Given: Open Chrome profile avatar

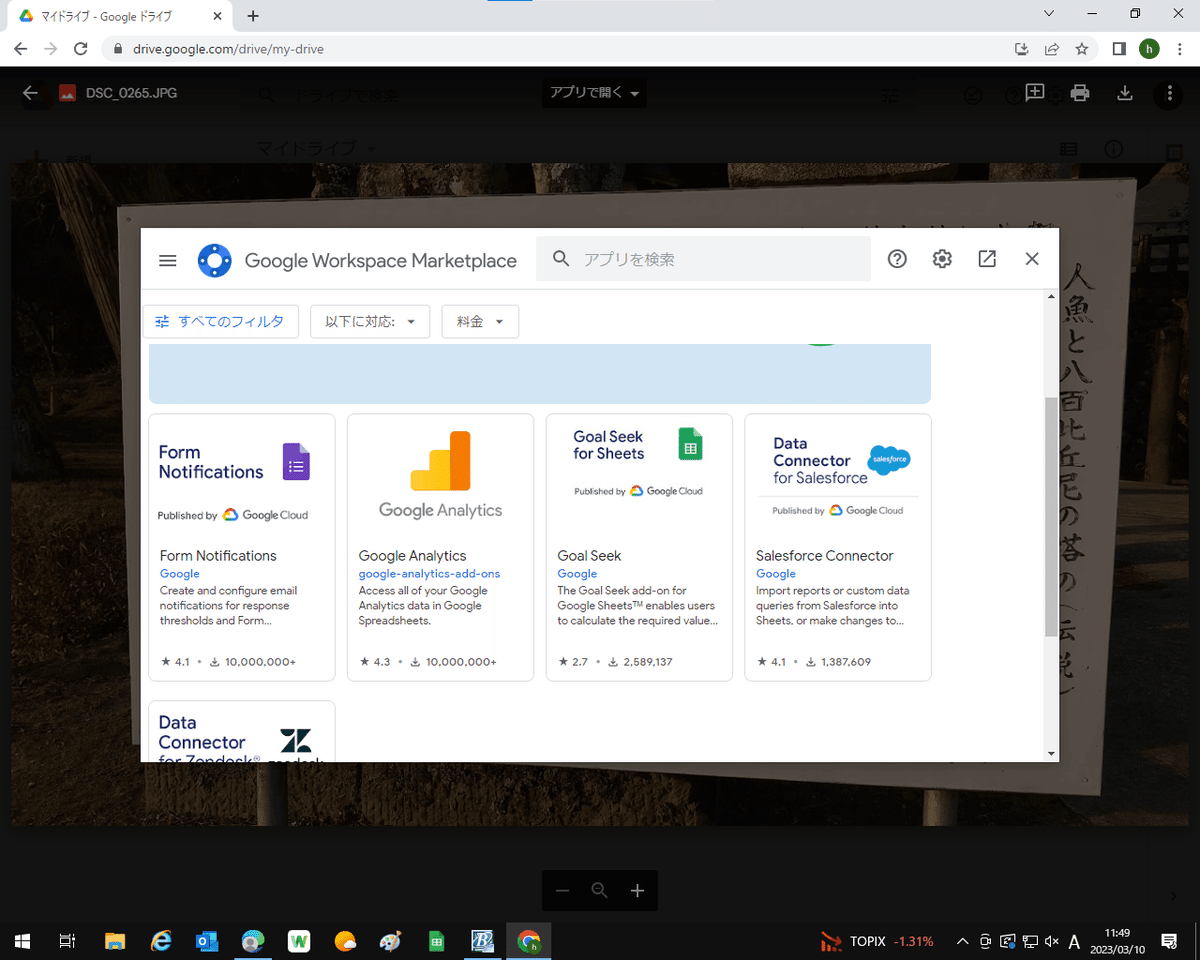Looking at the screenshot, I should click(x=1149, y=49).
